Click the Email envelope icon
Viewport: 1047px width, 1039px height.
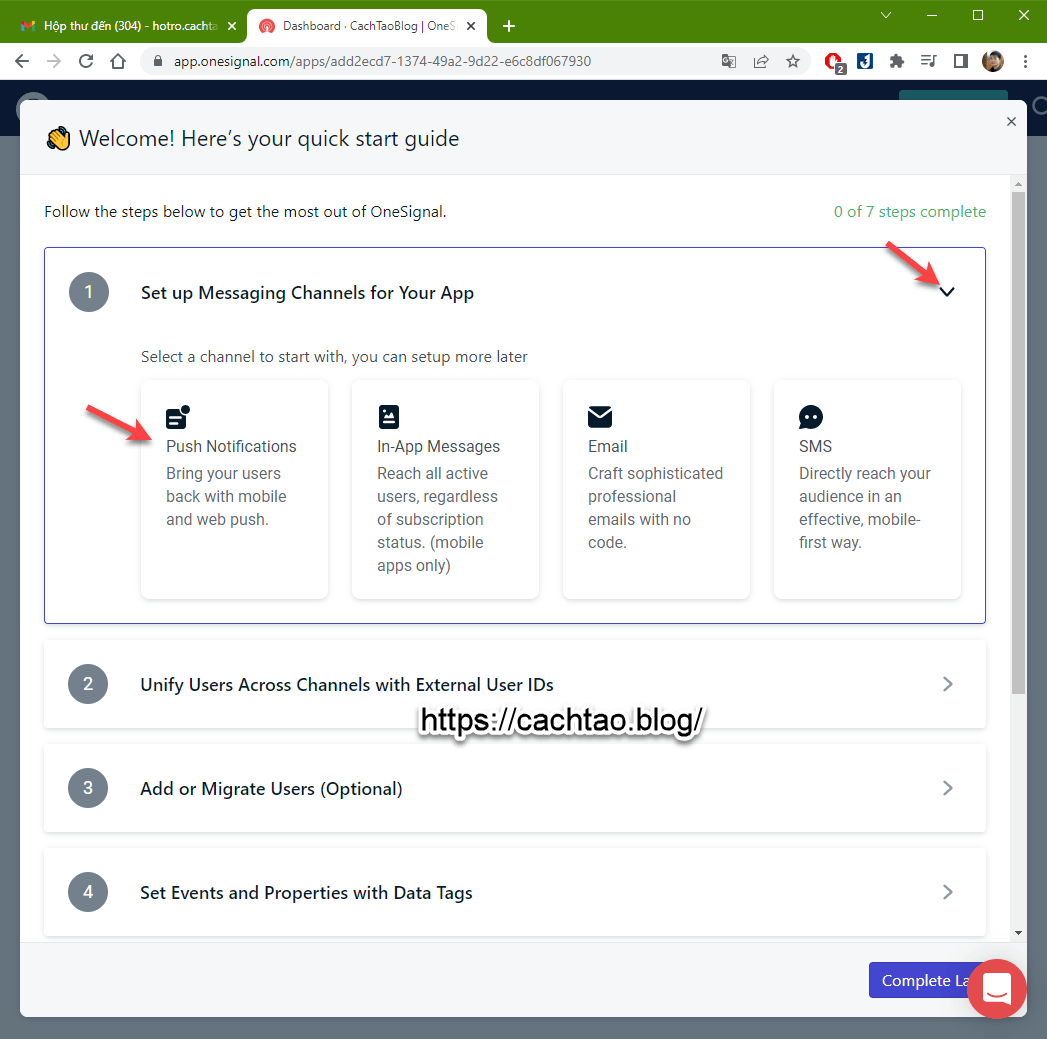point(600,417)
